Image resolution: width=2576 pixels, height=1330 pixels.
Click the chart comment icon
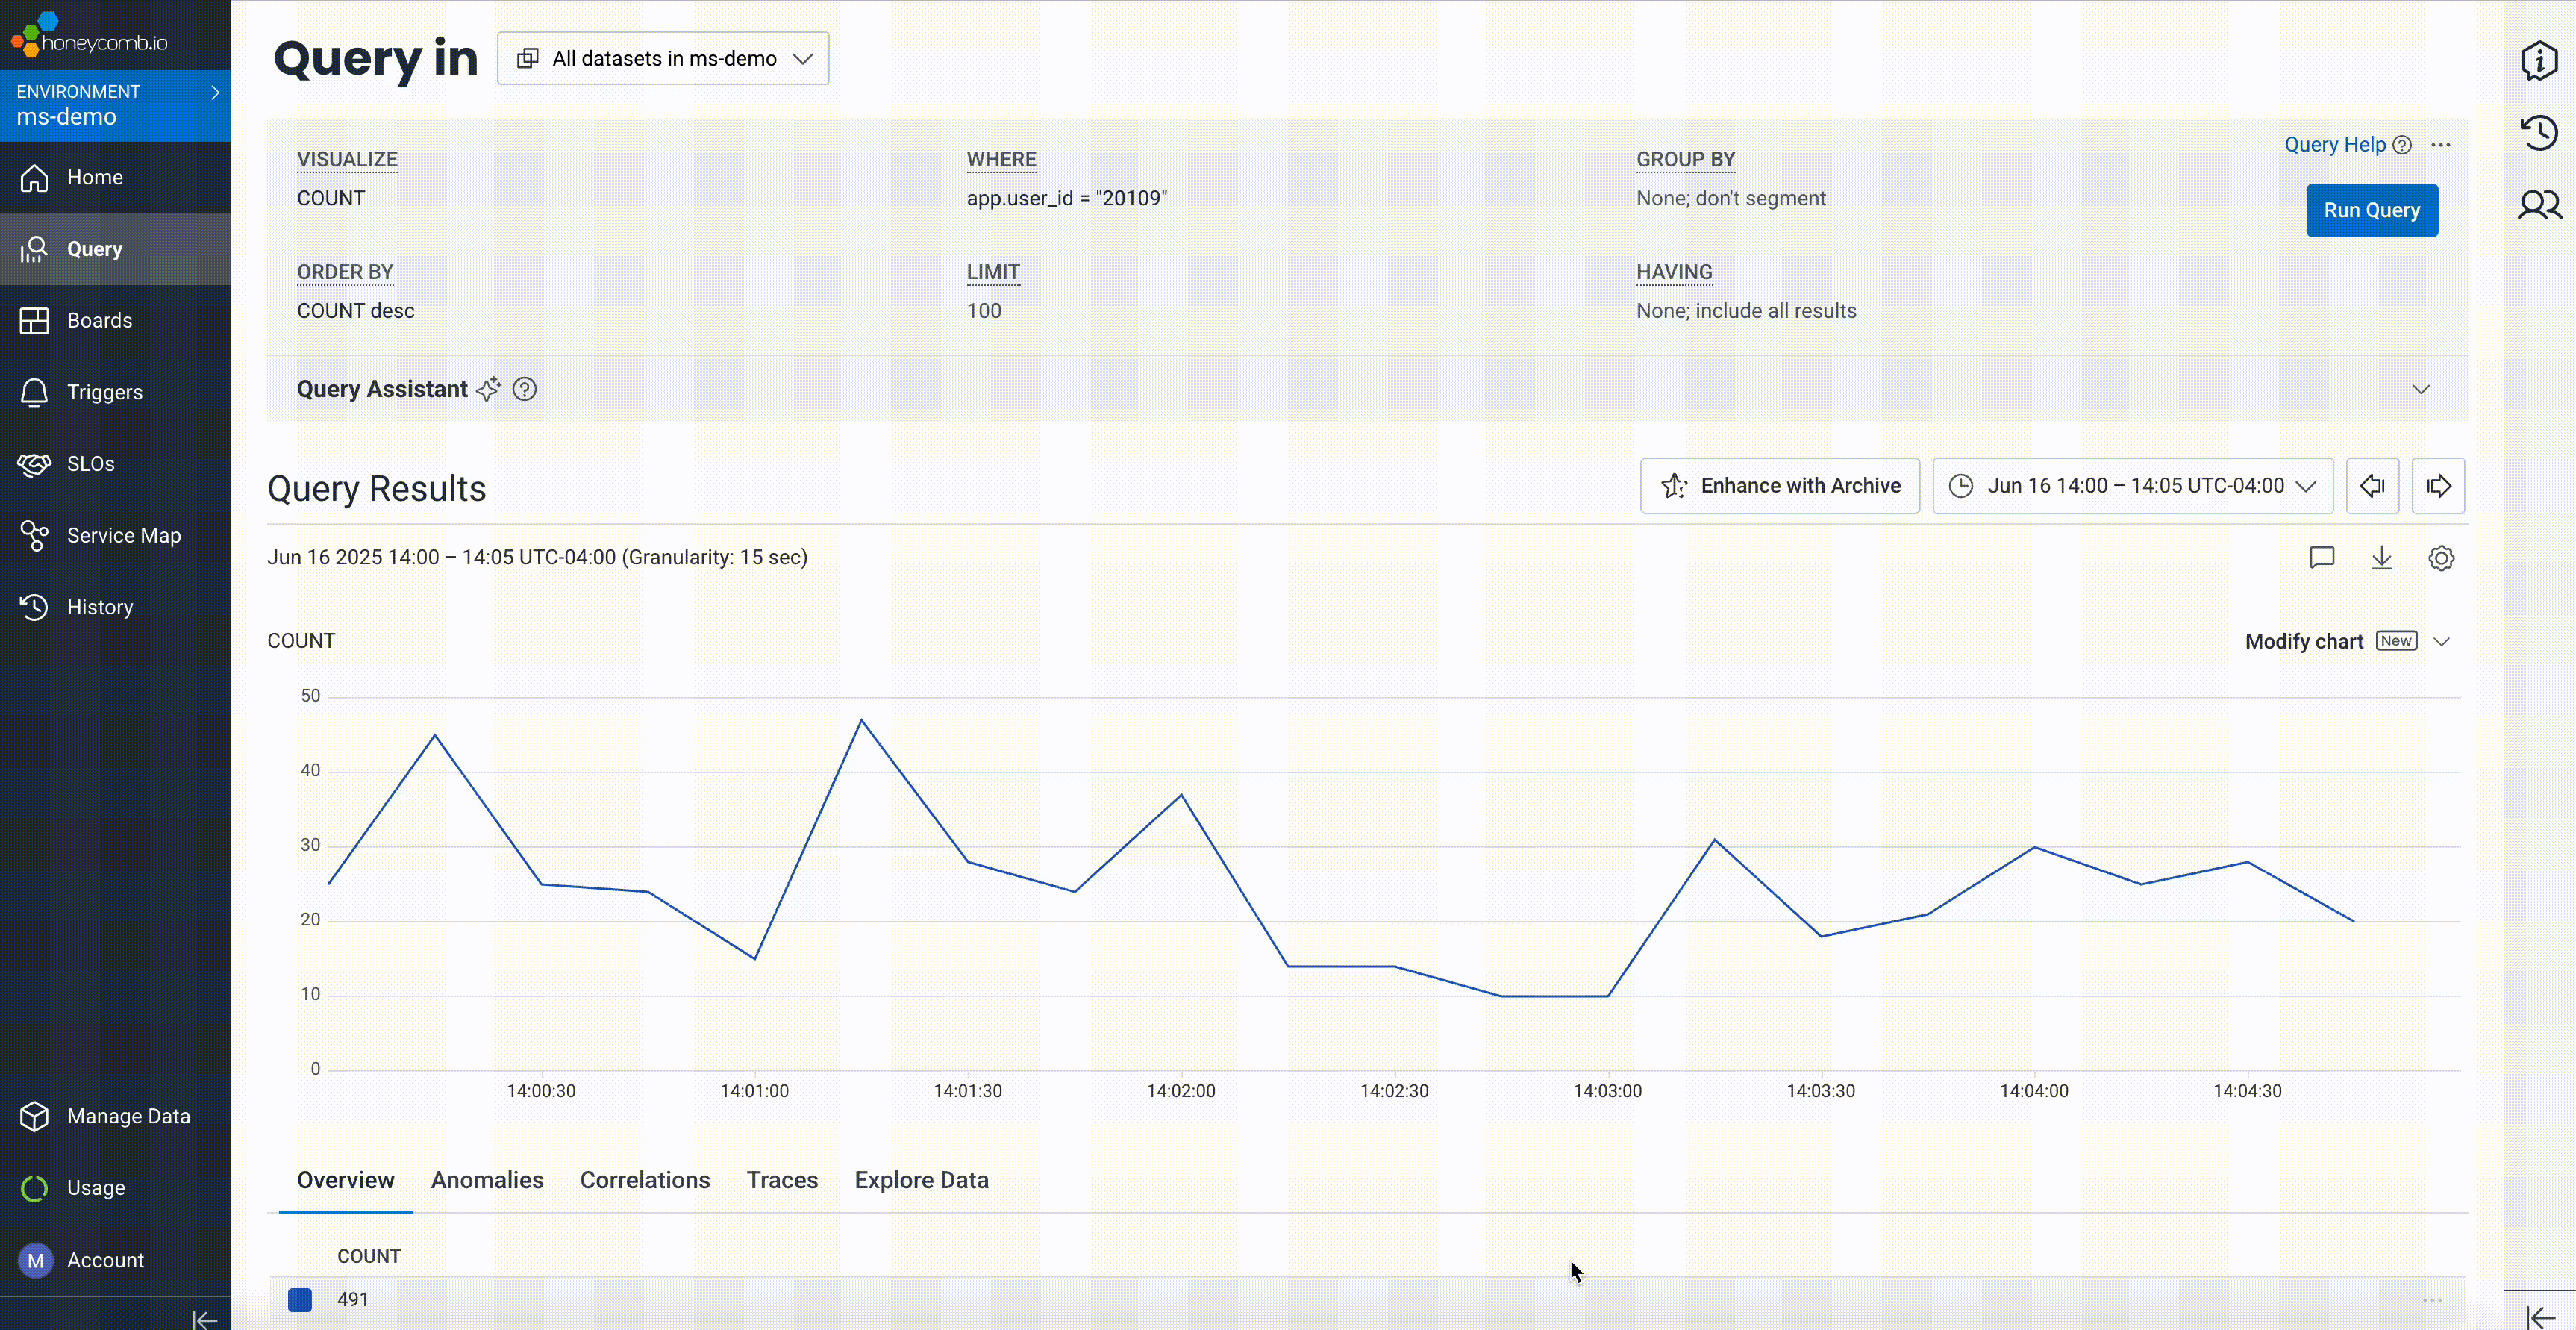(2321, 558)
